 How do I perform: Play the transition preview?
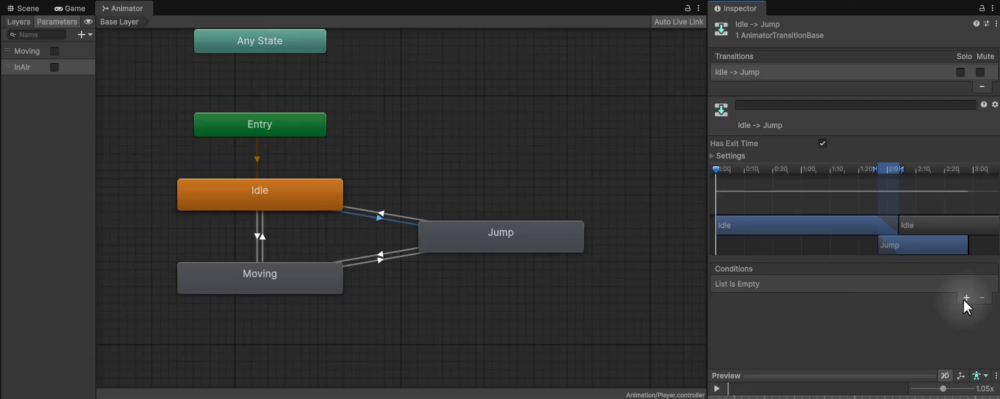click(x=717, y=388)
